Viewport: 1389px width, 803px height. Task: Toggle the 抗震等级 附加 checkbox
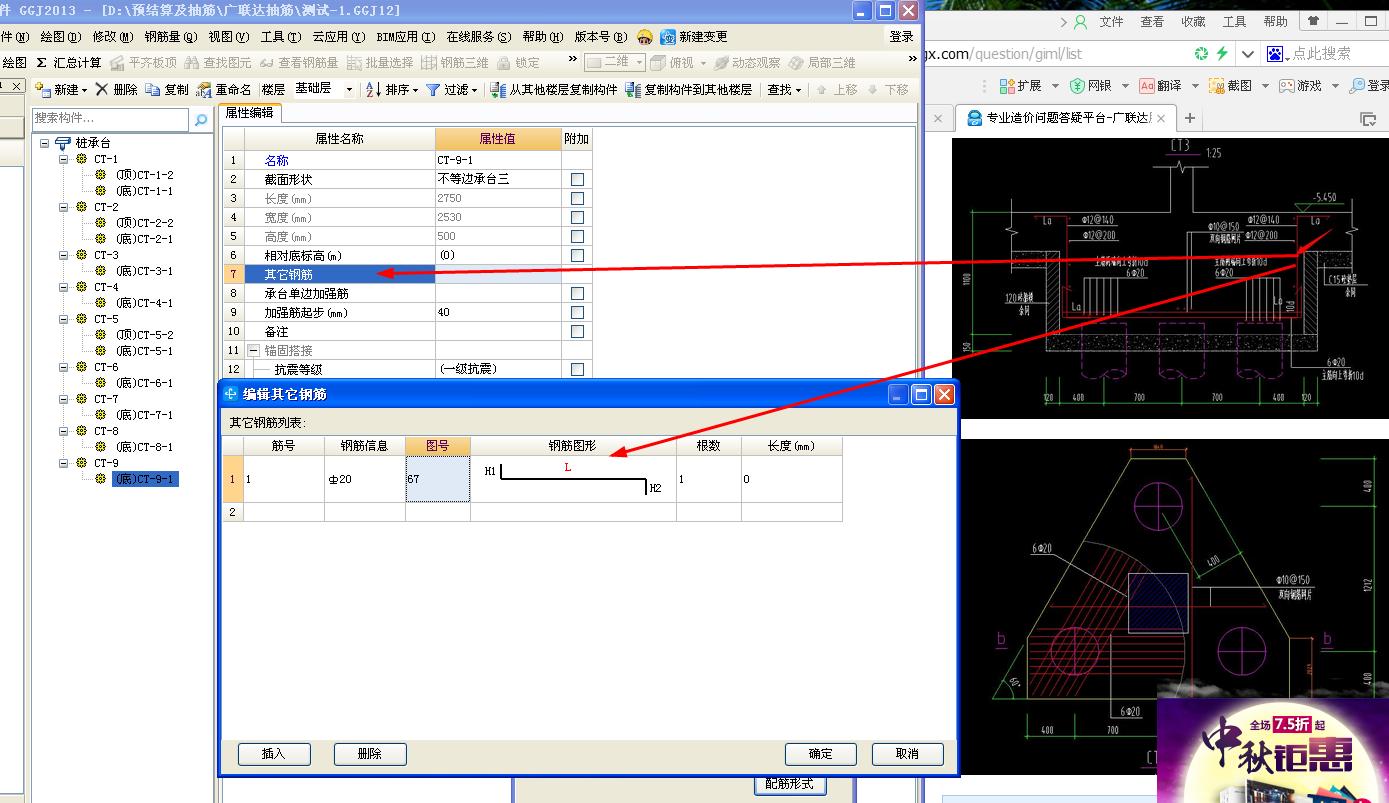tap(577, 370)
